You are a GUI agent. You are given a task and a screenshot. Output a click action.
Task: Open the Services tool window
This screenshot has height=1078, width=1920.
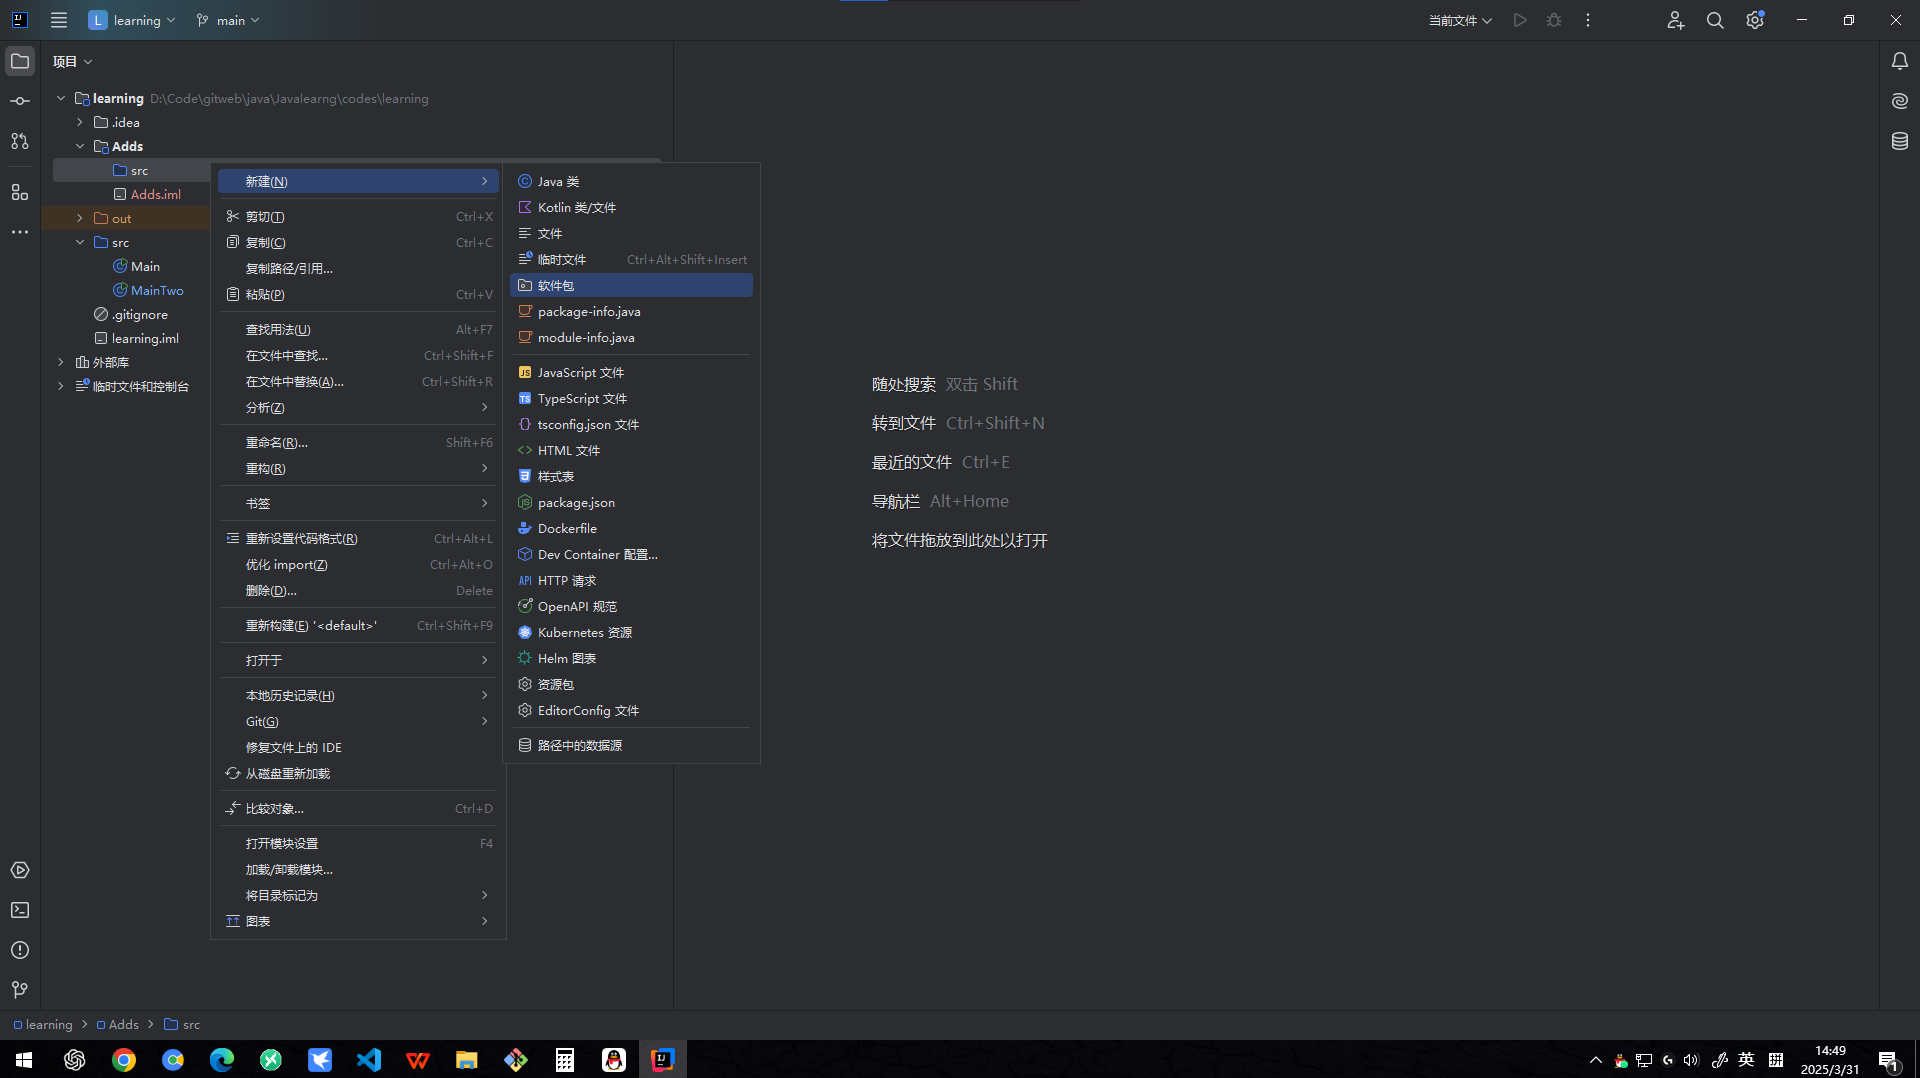click(20, 870)
